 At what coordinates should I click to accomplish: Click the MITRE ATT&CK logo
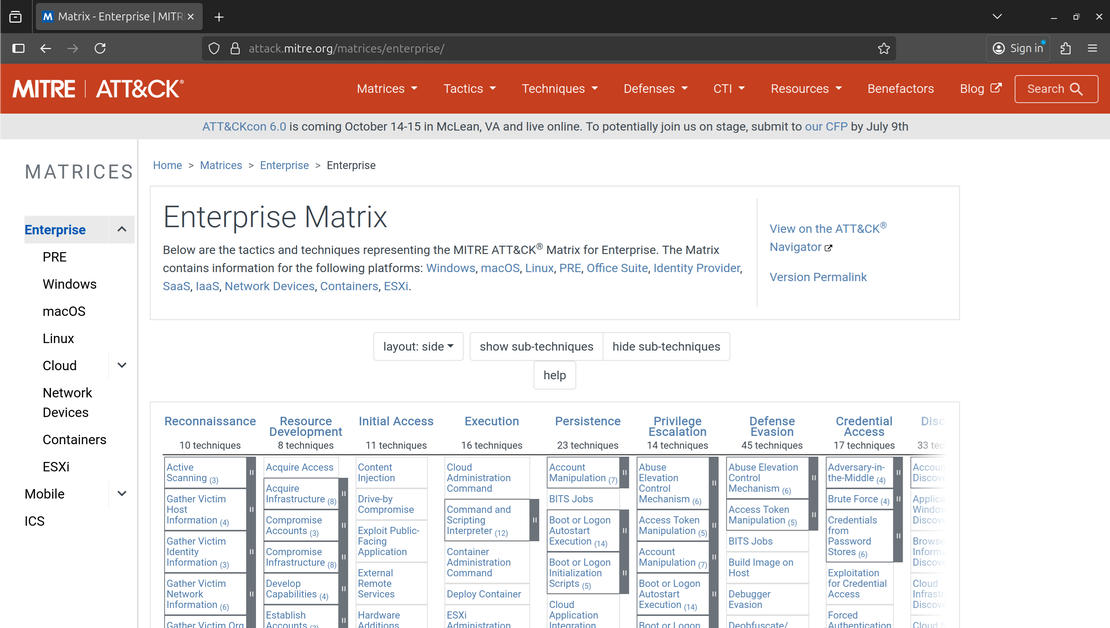(x=97, y=88)
